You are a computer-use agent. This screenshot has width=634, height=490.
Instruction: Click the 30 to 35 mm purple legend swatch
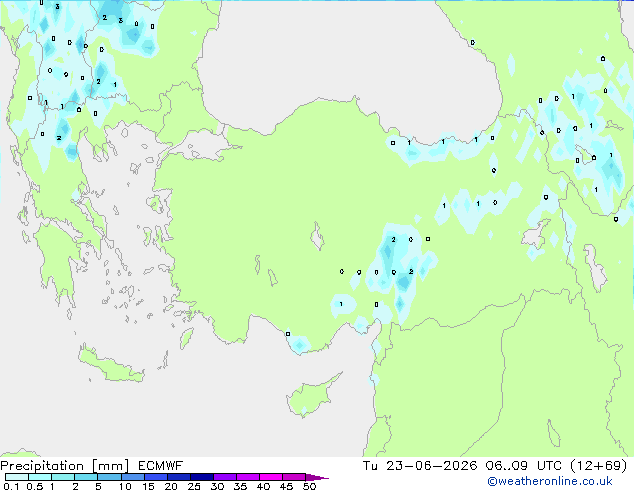[224, 477]
